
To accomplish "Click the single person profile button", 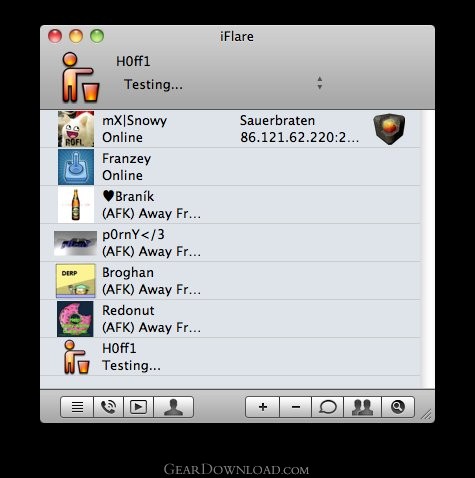I will click(174, 407).
